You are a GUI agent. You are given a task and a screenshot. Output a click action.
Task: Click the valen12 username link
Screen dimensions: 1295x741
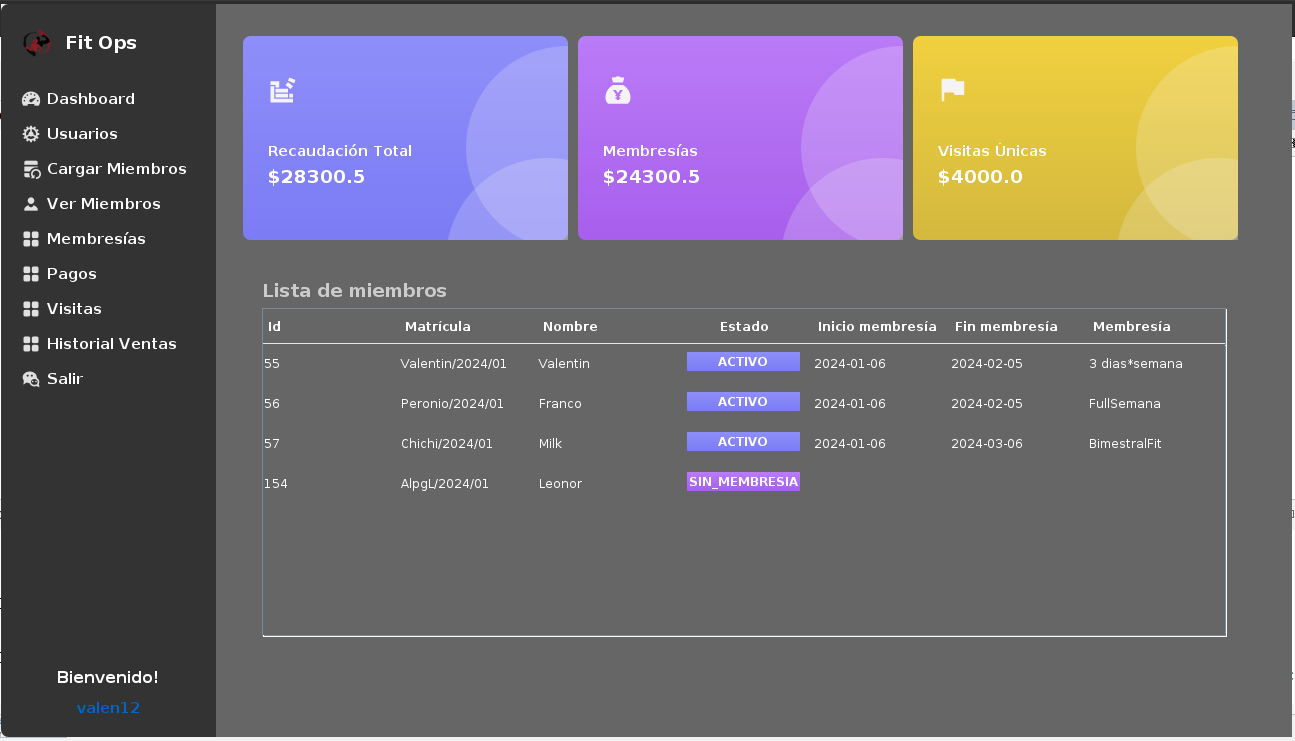point(108,708)
